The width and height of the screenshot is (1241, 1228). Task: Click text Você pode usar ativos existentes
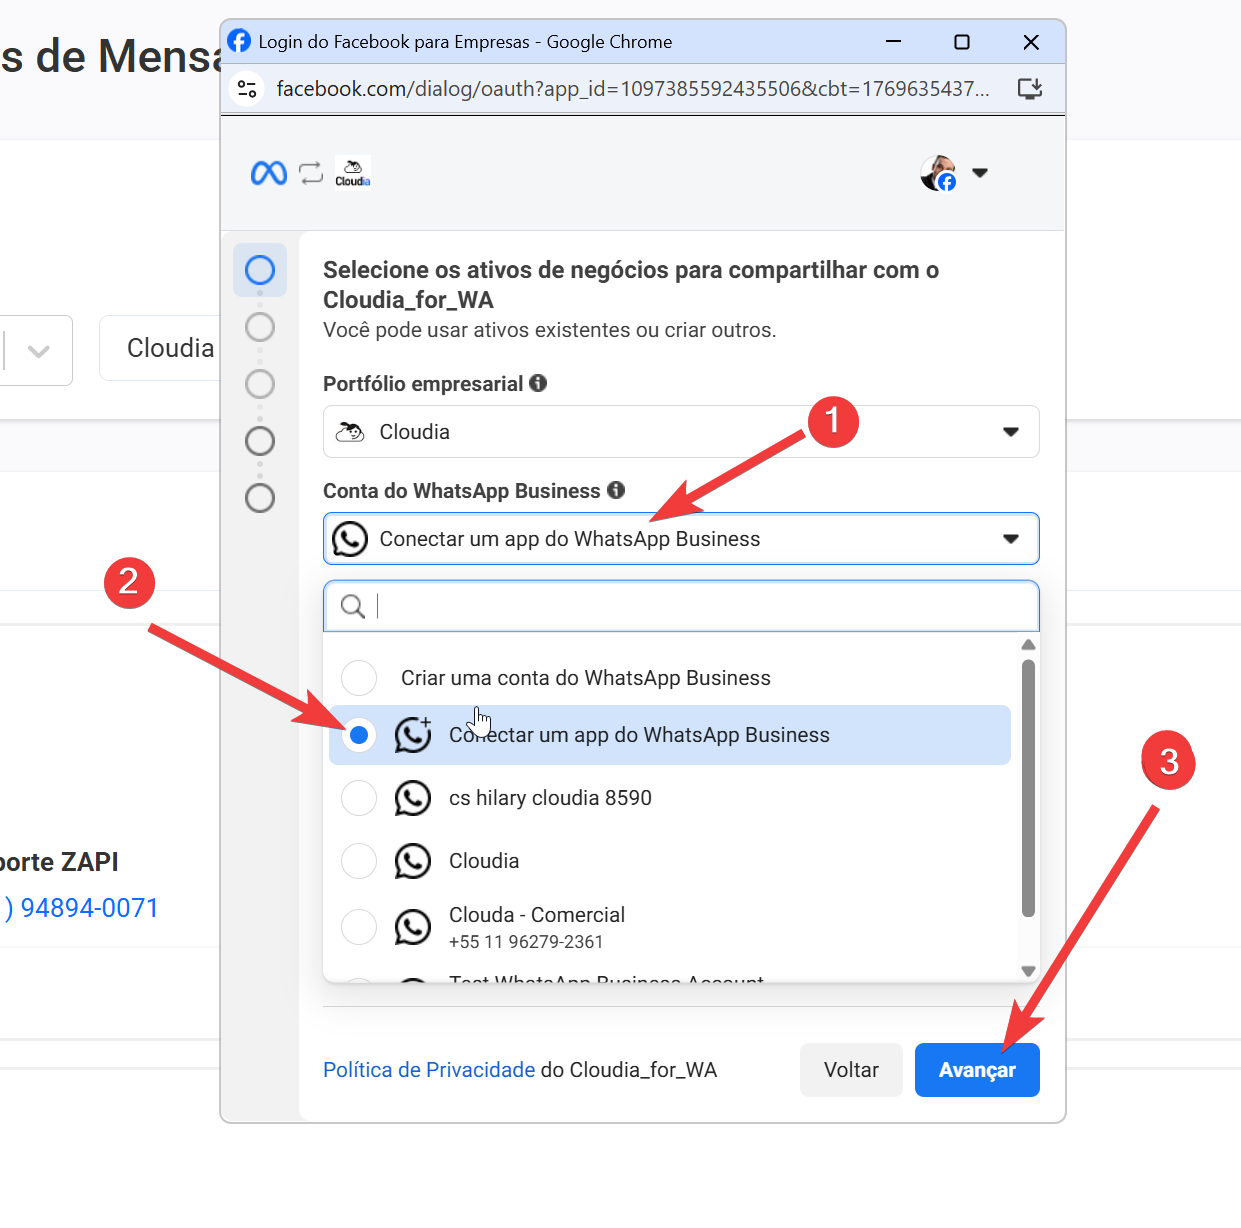(x=550, y=330)
